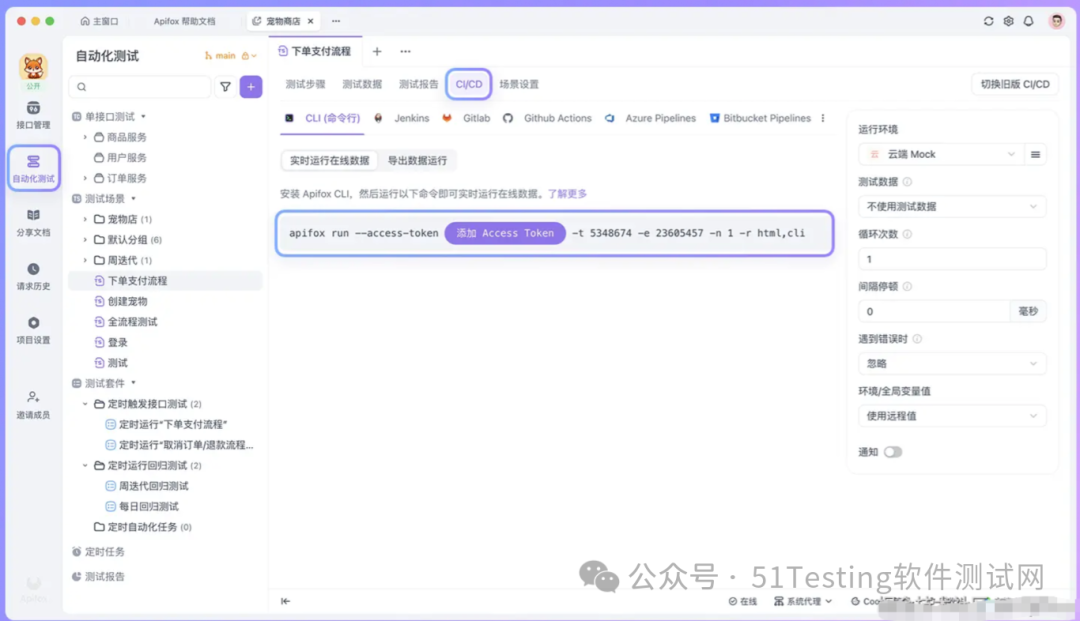
Task: Collapse 定时触发接口测试 folder
Action: (85, 404)
